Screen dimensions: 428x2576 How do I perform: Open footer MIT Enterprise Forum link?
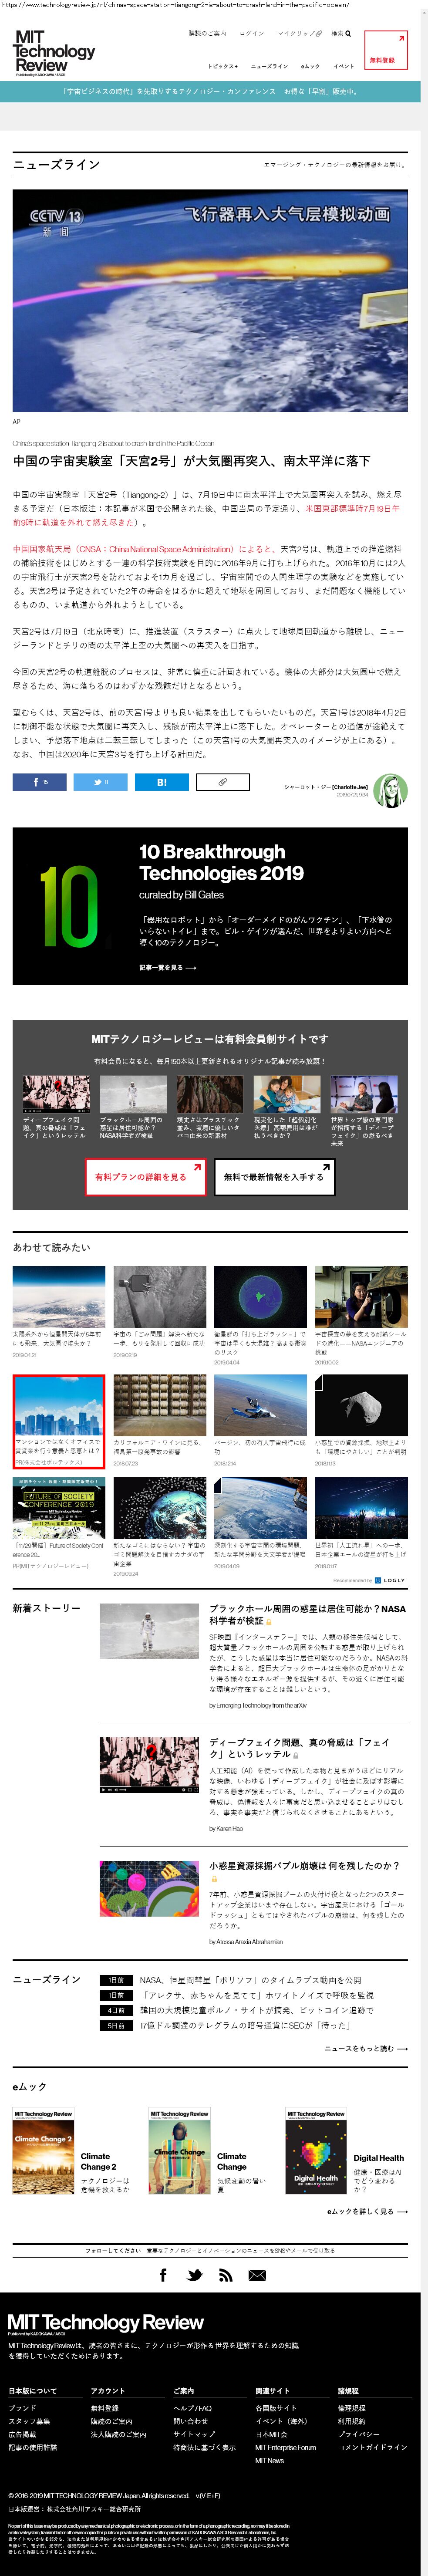(x=285, y=2447)
